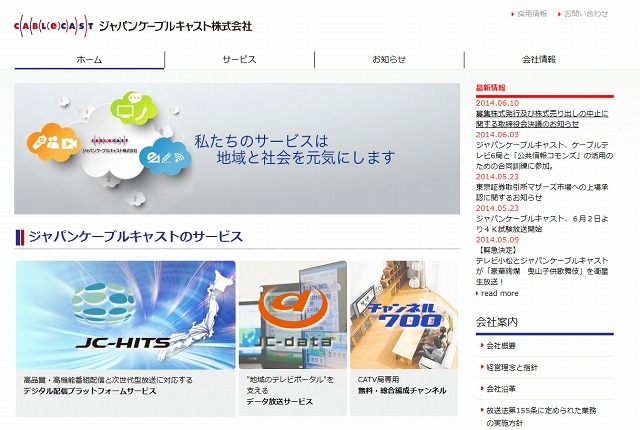Click the hero banner with cloud graphics
Viewport: 640px width, 430px height.
pos(237,149)
